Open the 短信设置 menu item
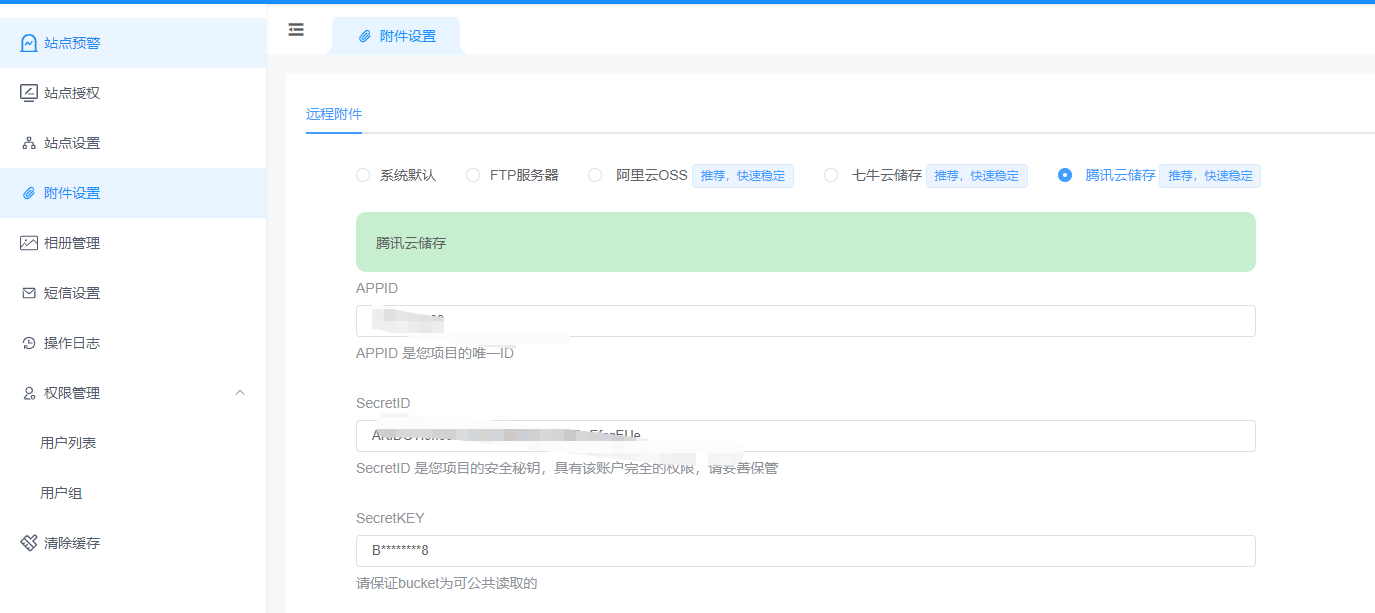 (x=133, y=293)
